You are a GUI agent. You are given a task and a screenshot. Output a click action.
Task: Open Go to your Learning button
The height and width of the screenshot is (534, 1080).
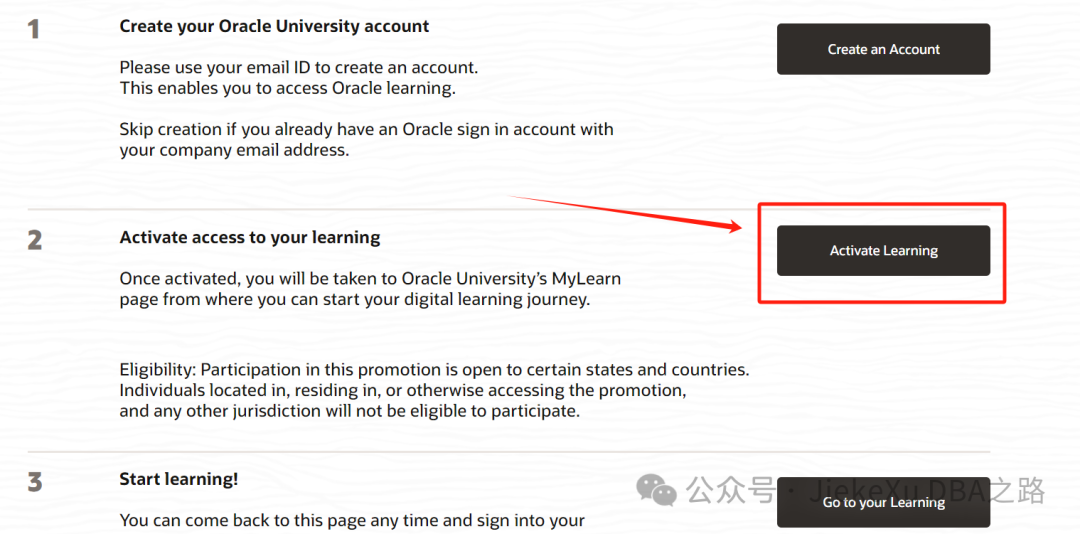(883, 502)
